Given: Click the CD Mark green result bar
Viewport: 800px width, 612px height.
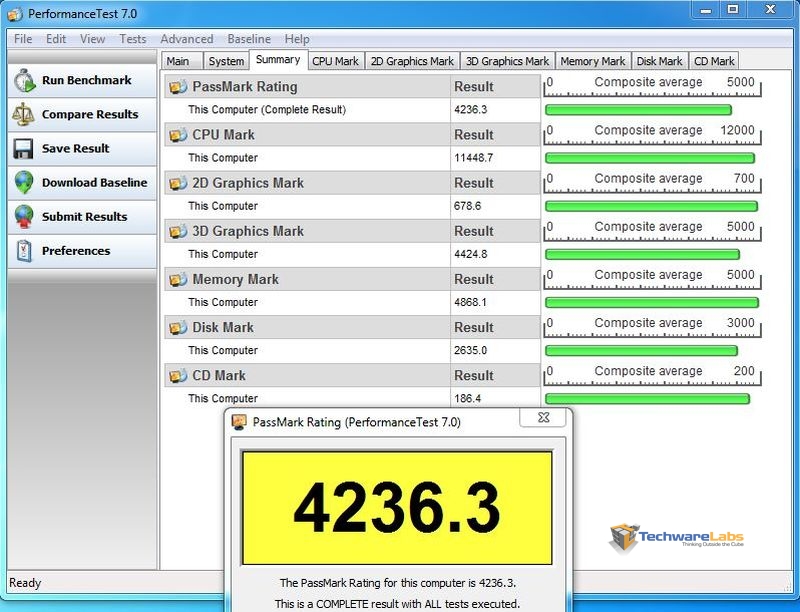Looking at the screenshot, I should click(x=647, y=398).
